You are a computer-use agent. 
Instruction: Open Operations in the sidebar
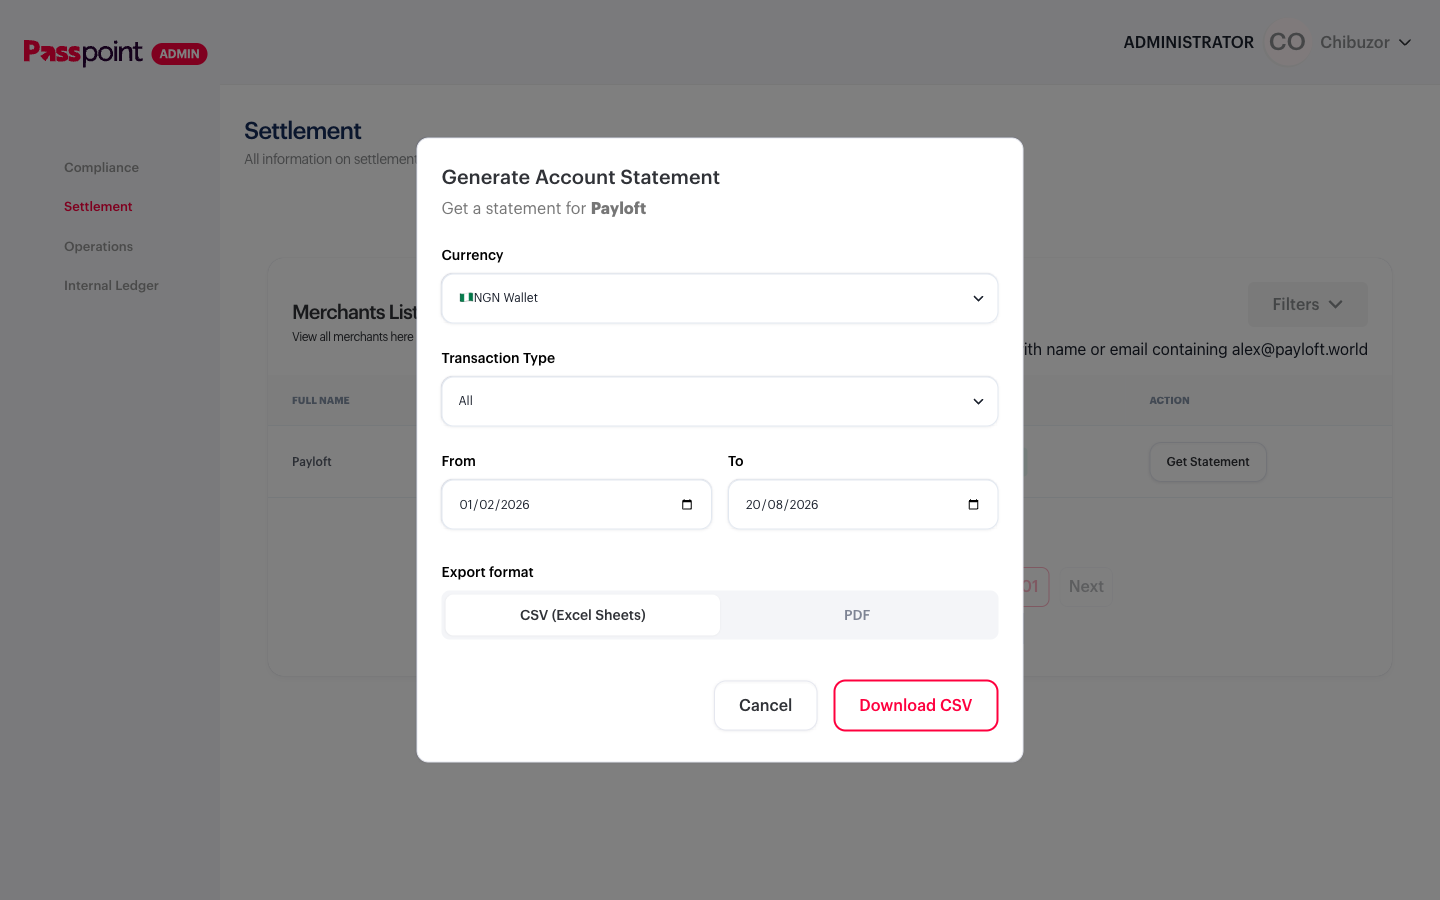[98, 247]
